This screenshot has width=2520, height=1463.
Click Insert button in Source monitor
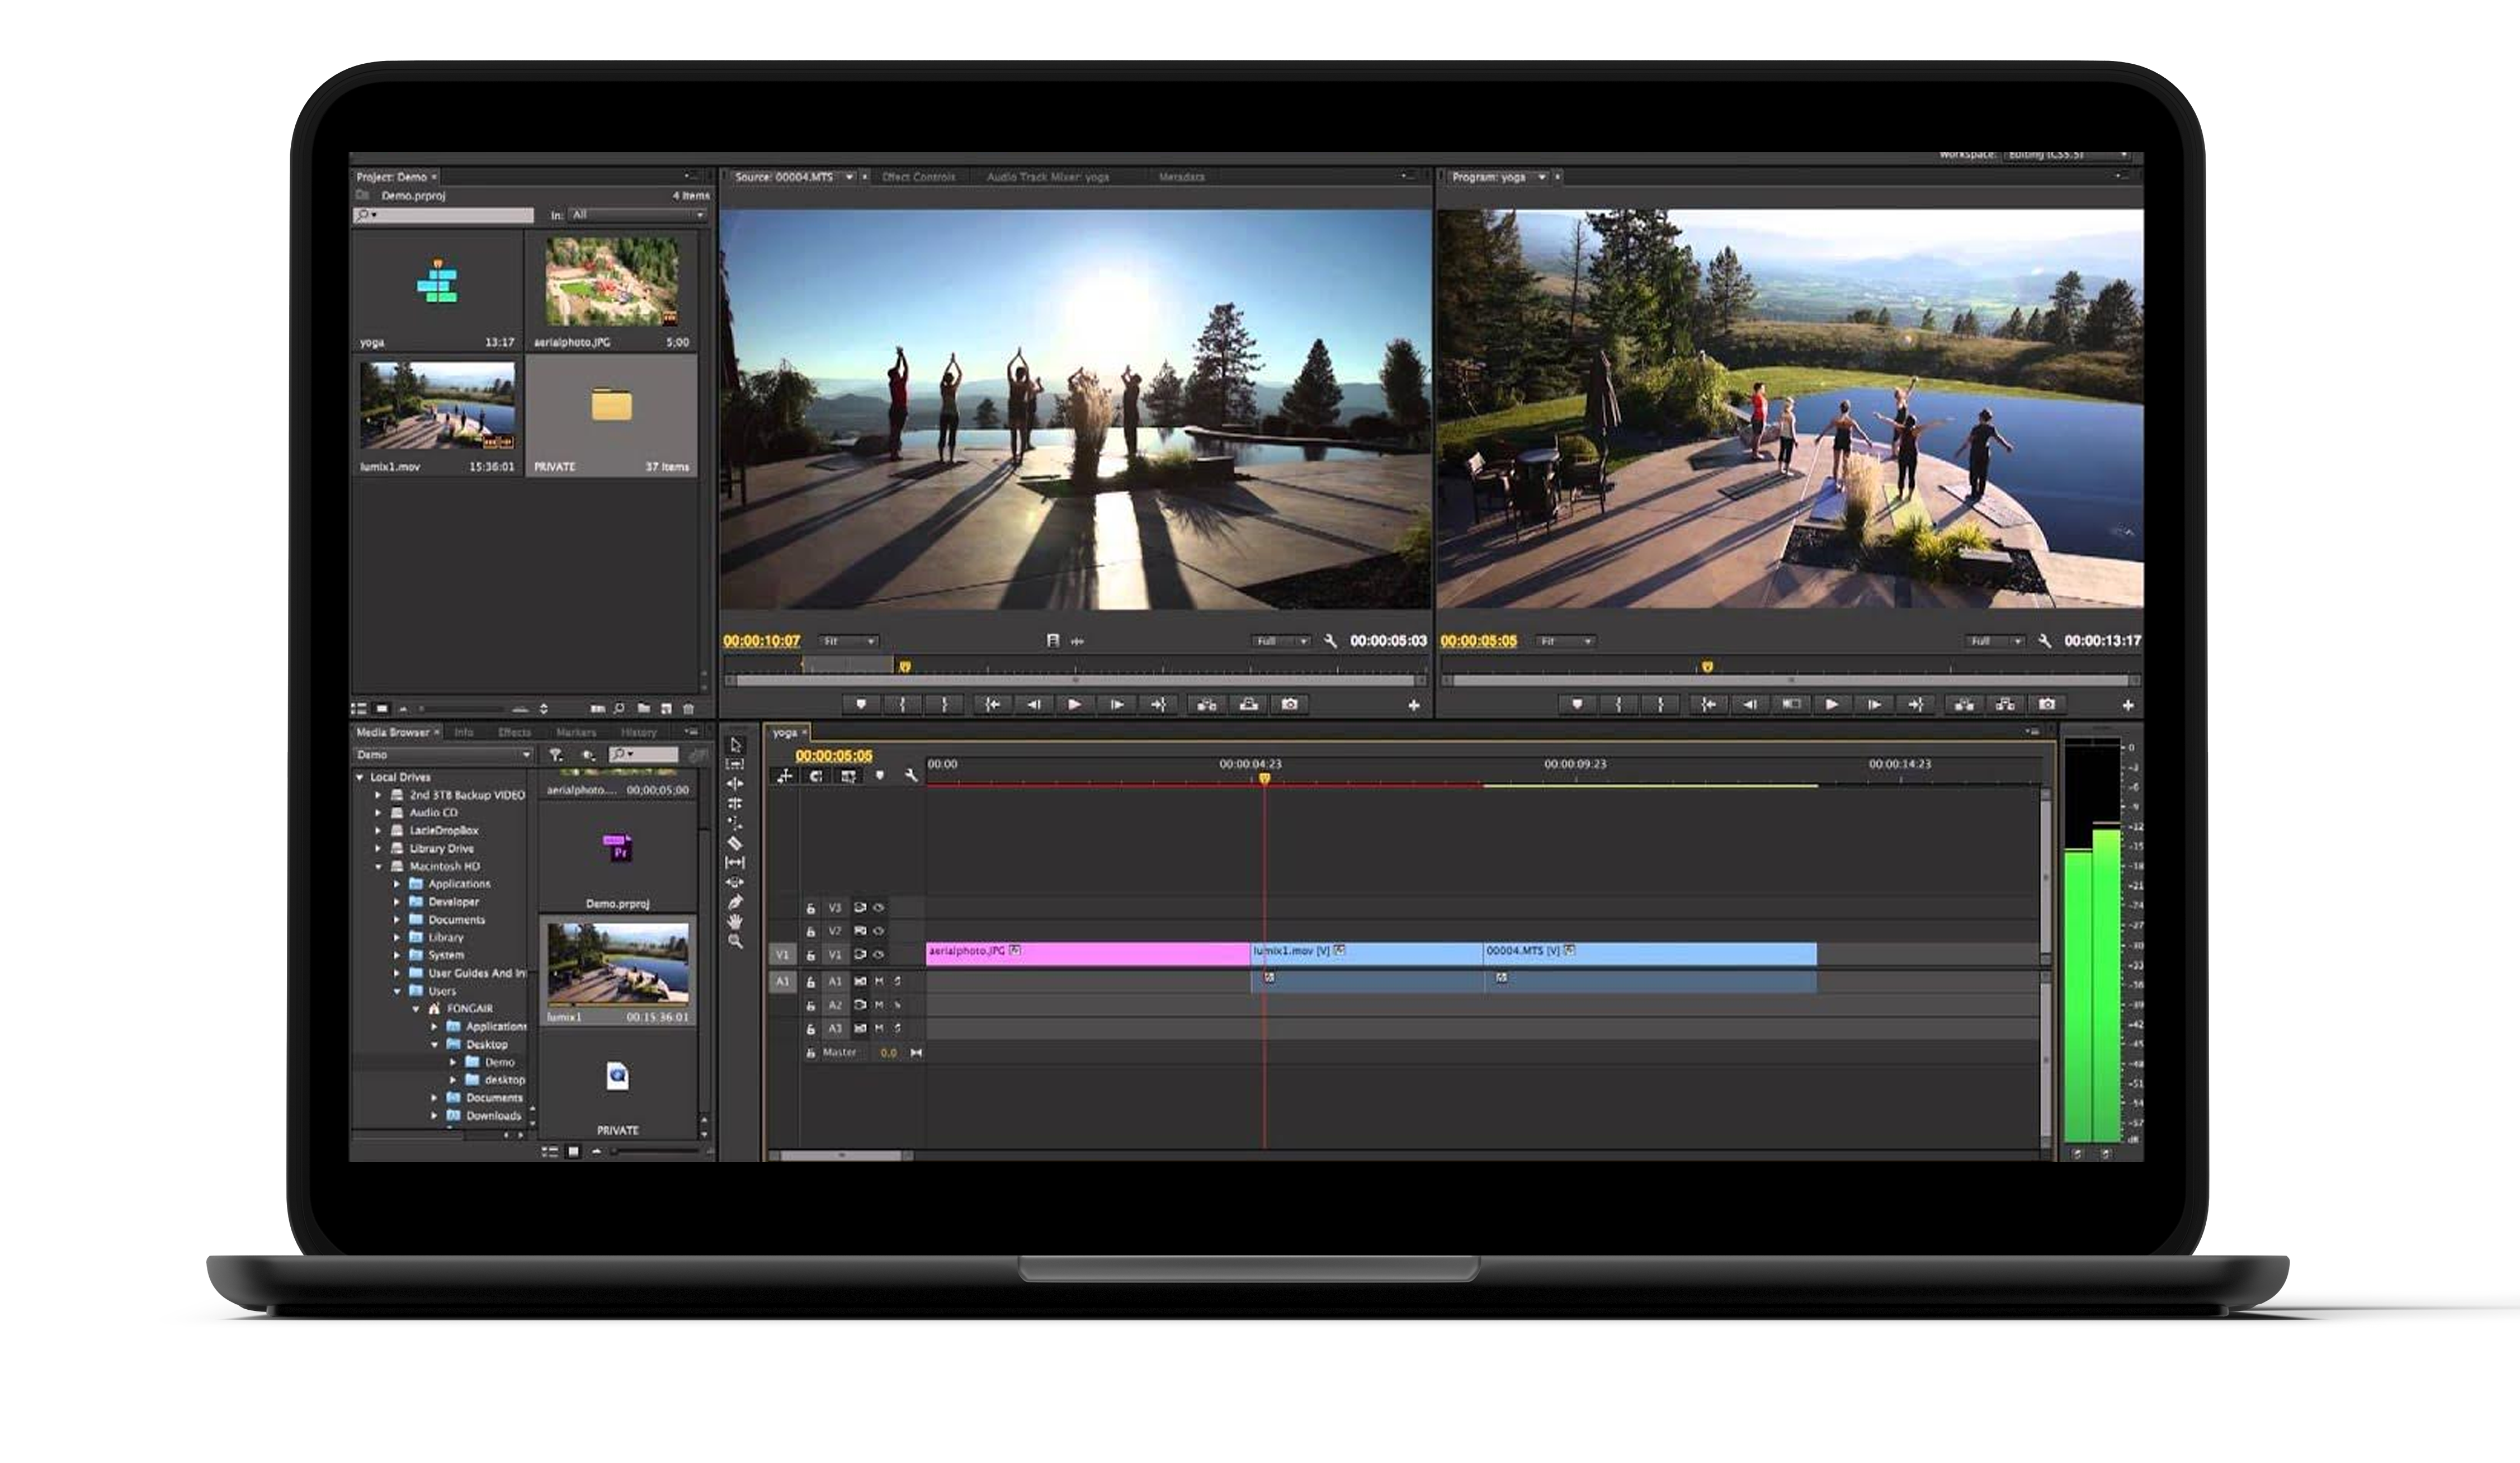(1207, 705)
